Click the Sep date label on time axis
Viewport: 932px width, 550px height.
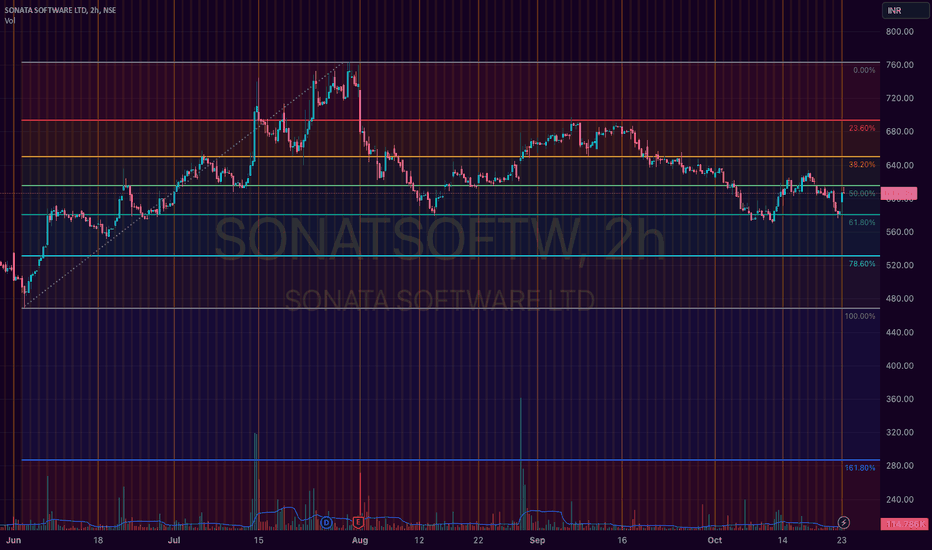point(537,540)
